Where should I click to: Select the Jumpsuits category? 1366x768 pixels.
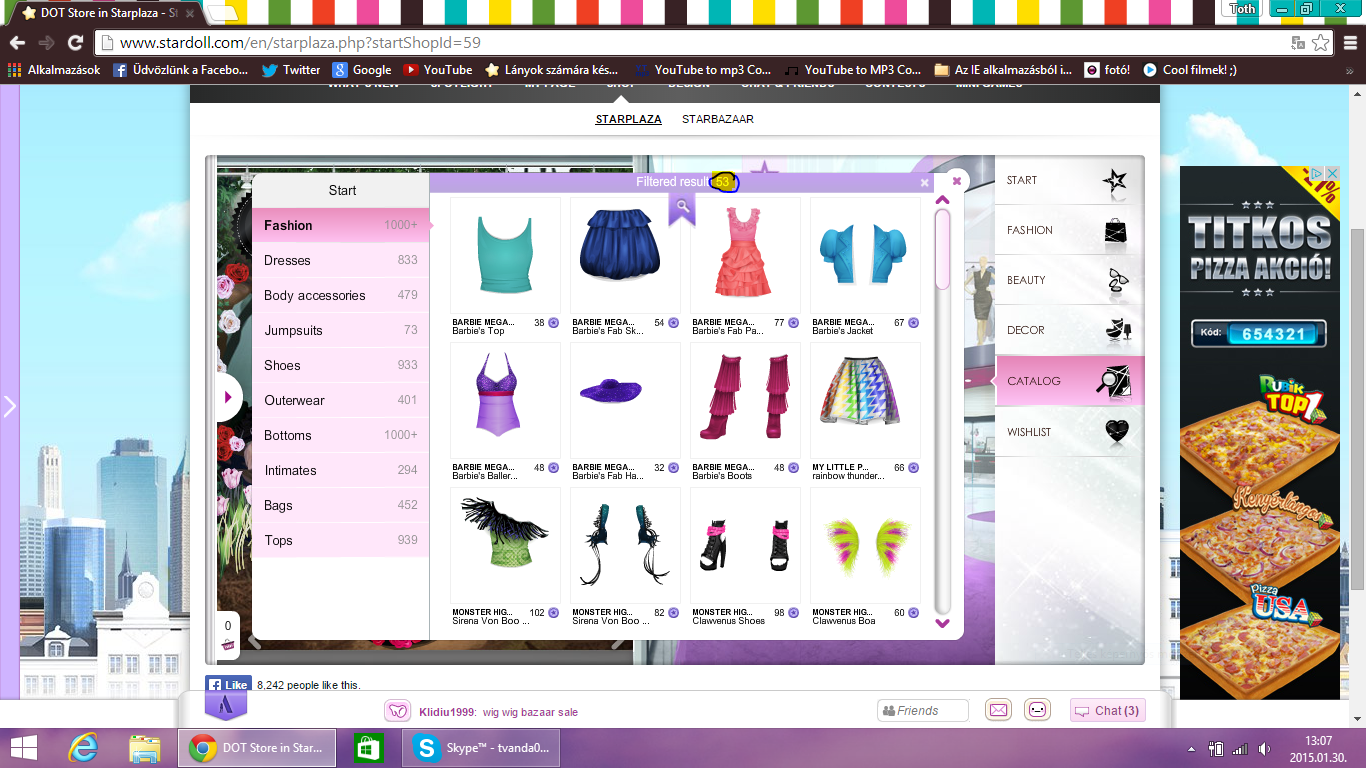click(340, 330)
